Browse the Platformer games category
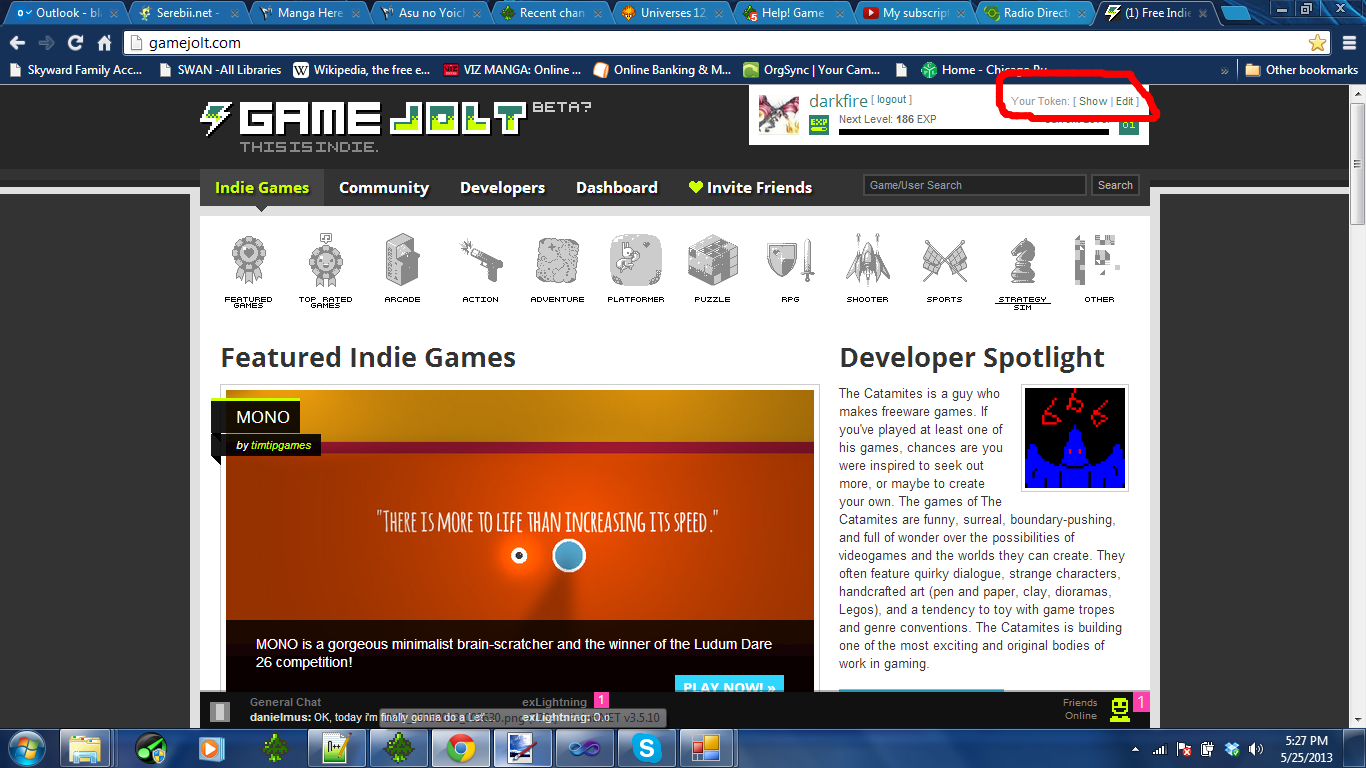The height and width of the screenshot is (768, 1366). click(x=636, y=269)
